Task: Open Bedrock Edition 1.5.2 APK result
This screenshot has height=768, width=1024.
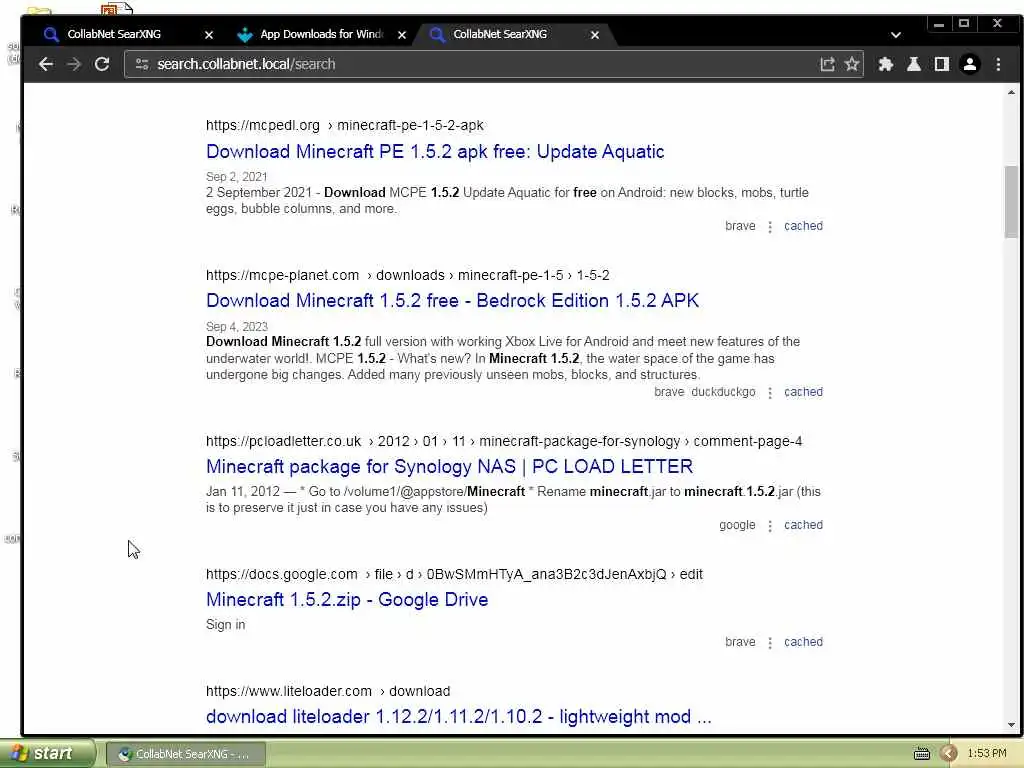Action: point(453,300)
